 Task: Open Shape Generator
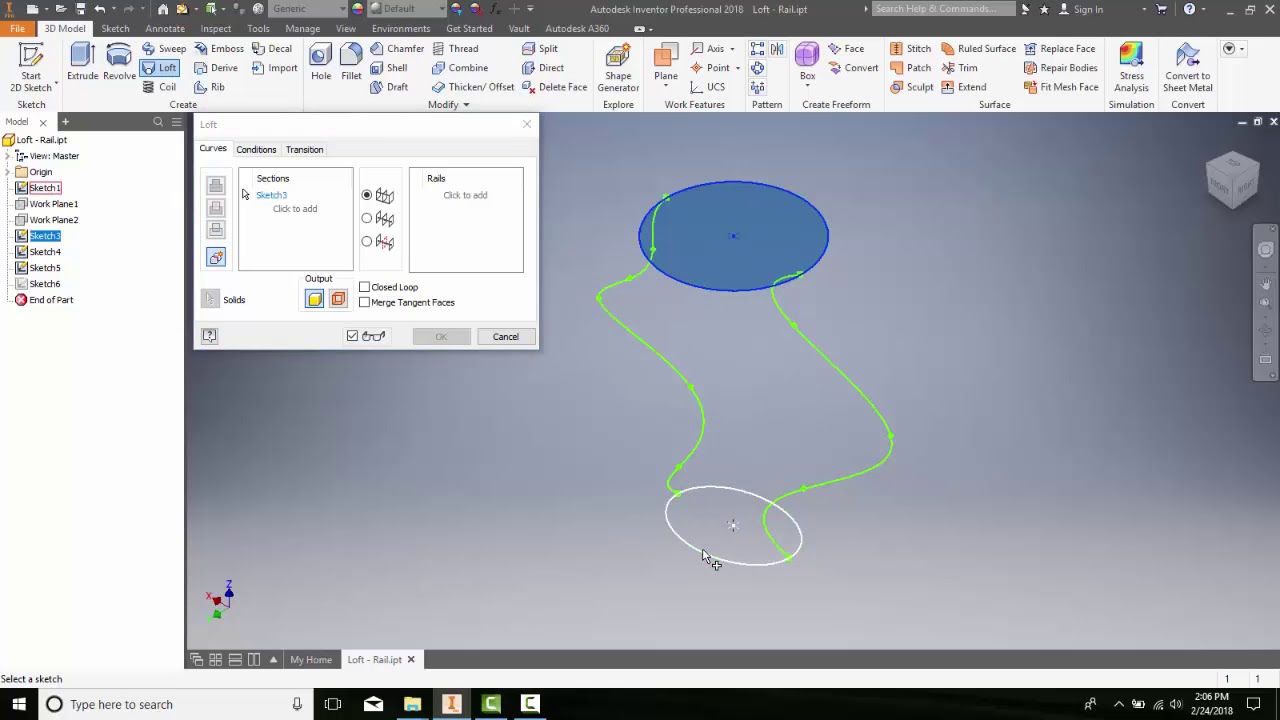pyautogui.click(x=618, y=68)
